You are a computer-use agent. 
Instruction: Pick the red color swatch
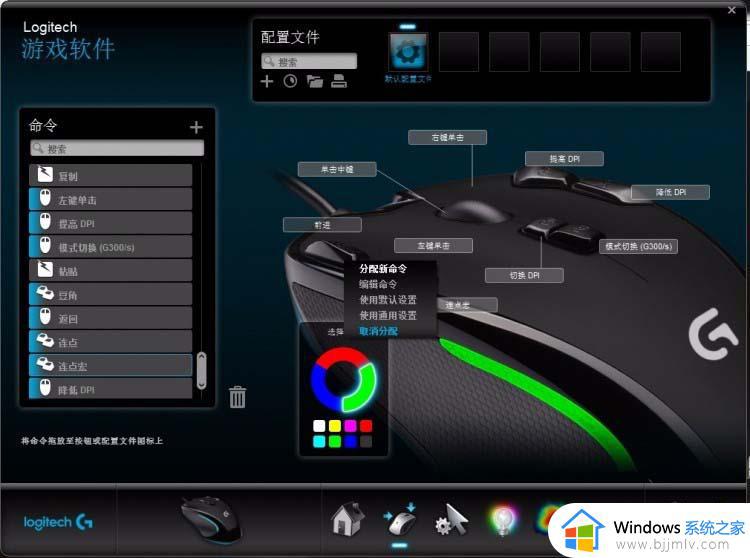366,426
